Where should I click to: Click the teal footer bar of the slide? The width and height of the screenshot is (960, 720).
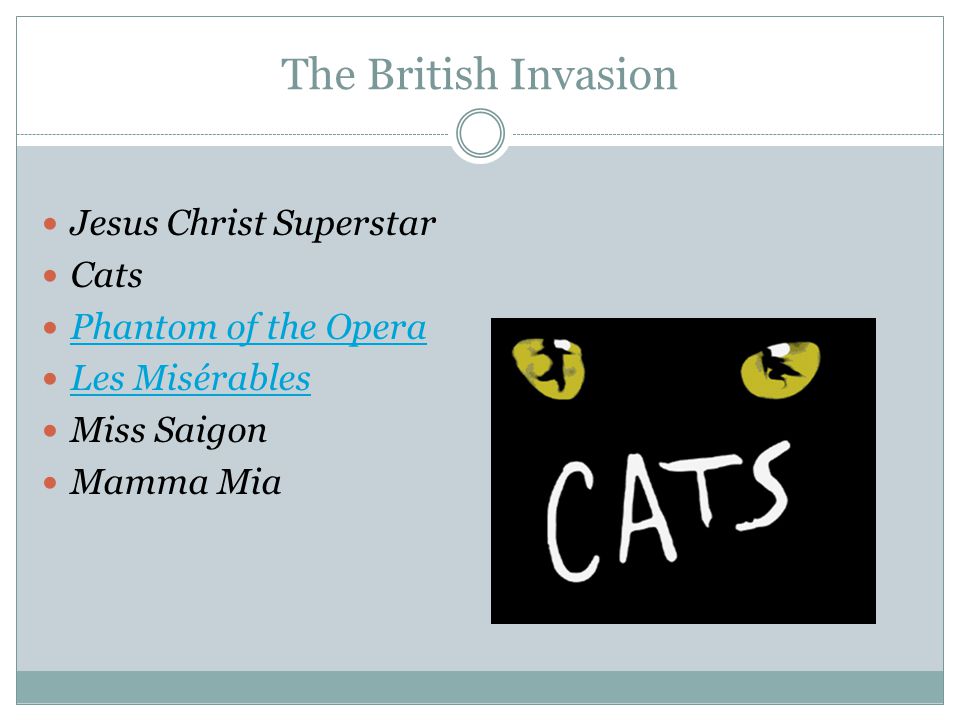(480, 687)
